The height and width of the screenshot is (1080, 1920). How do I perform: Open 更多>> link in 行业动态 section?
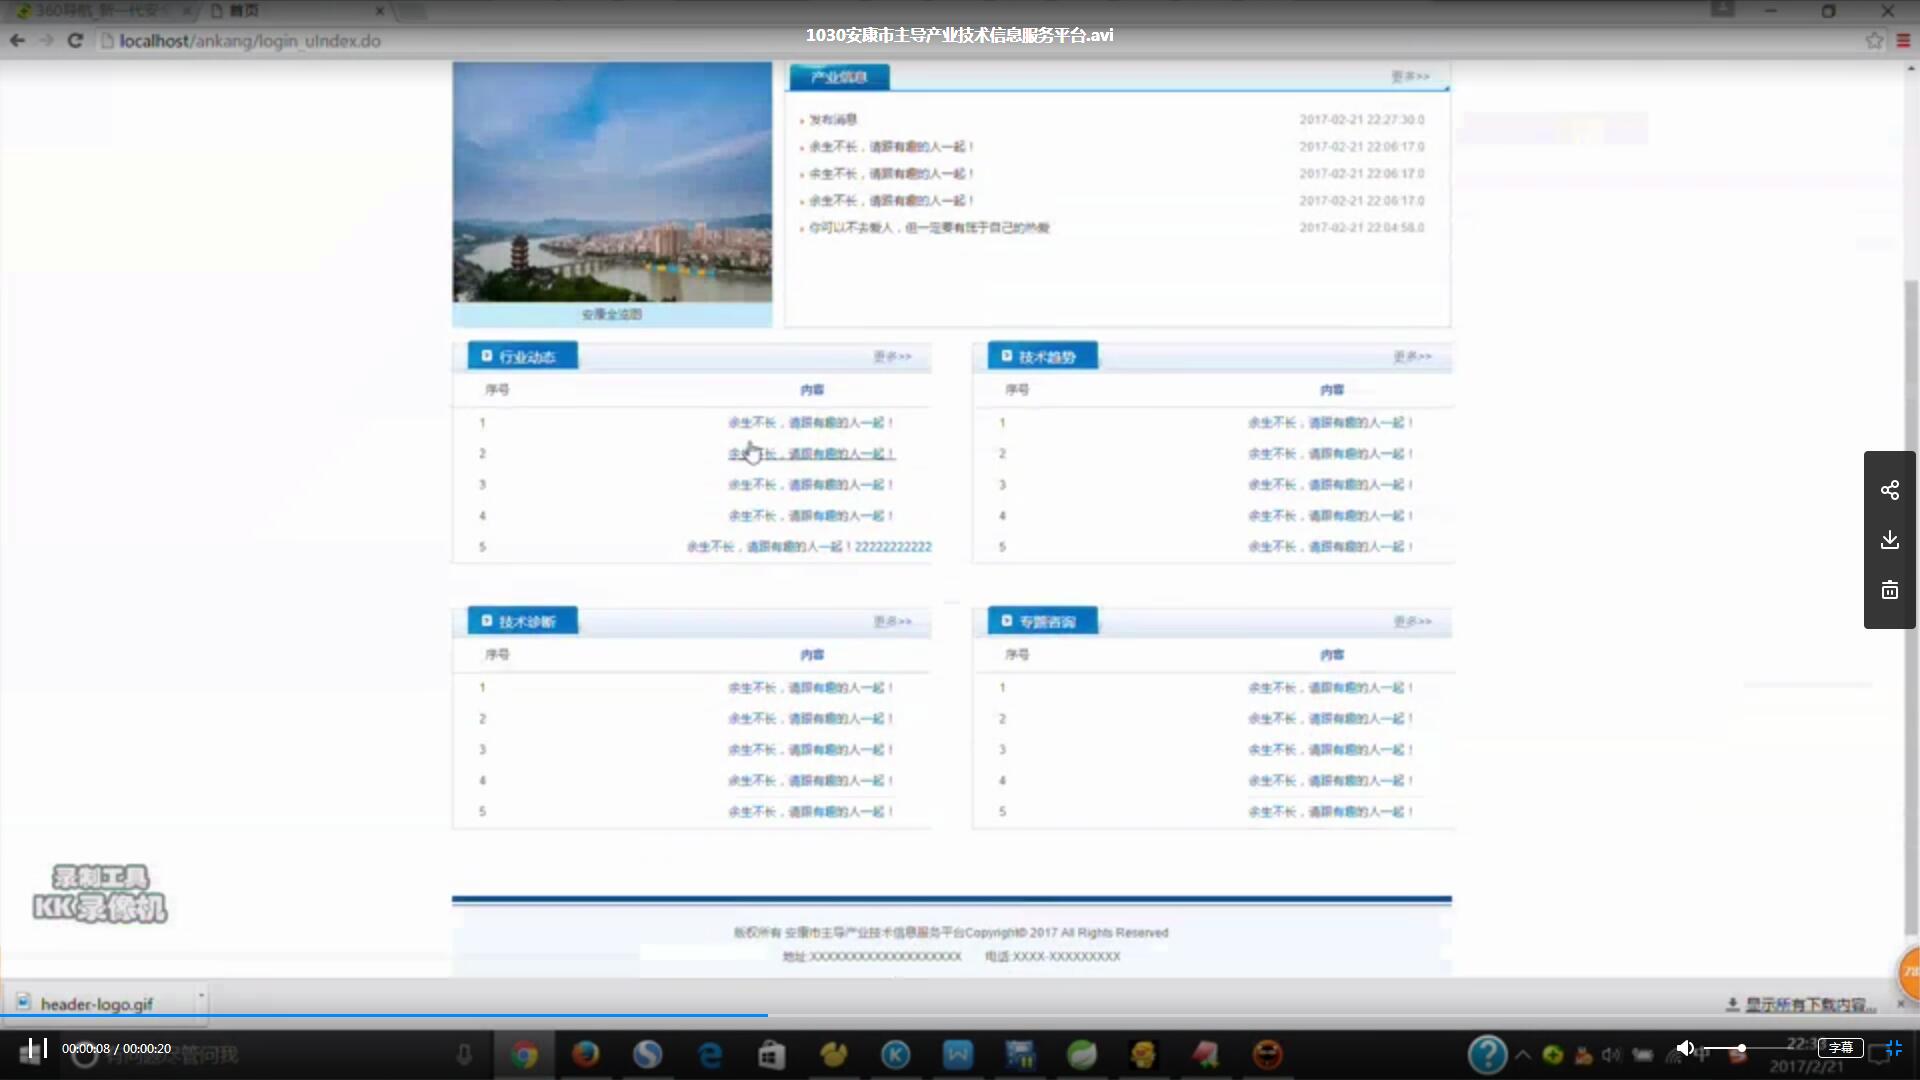(x=892, y=357)
